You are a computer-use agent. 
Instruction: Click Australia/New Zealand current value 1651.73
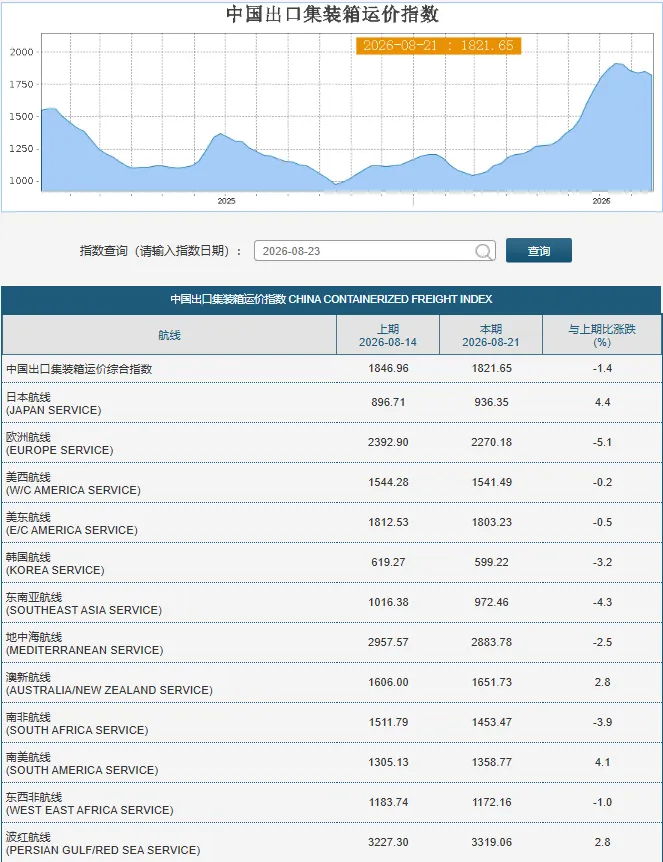[491, 682]
